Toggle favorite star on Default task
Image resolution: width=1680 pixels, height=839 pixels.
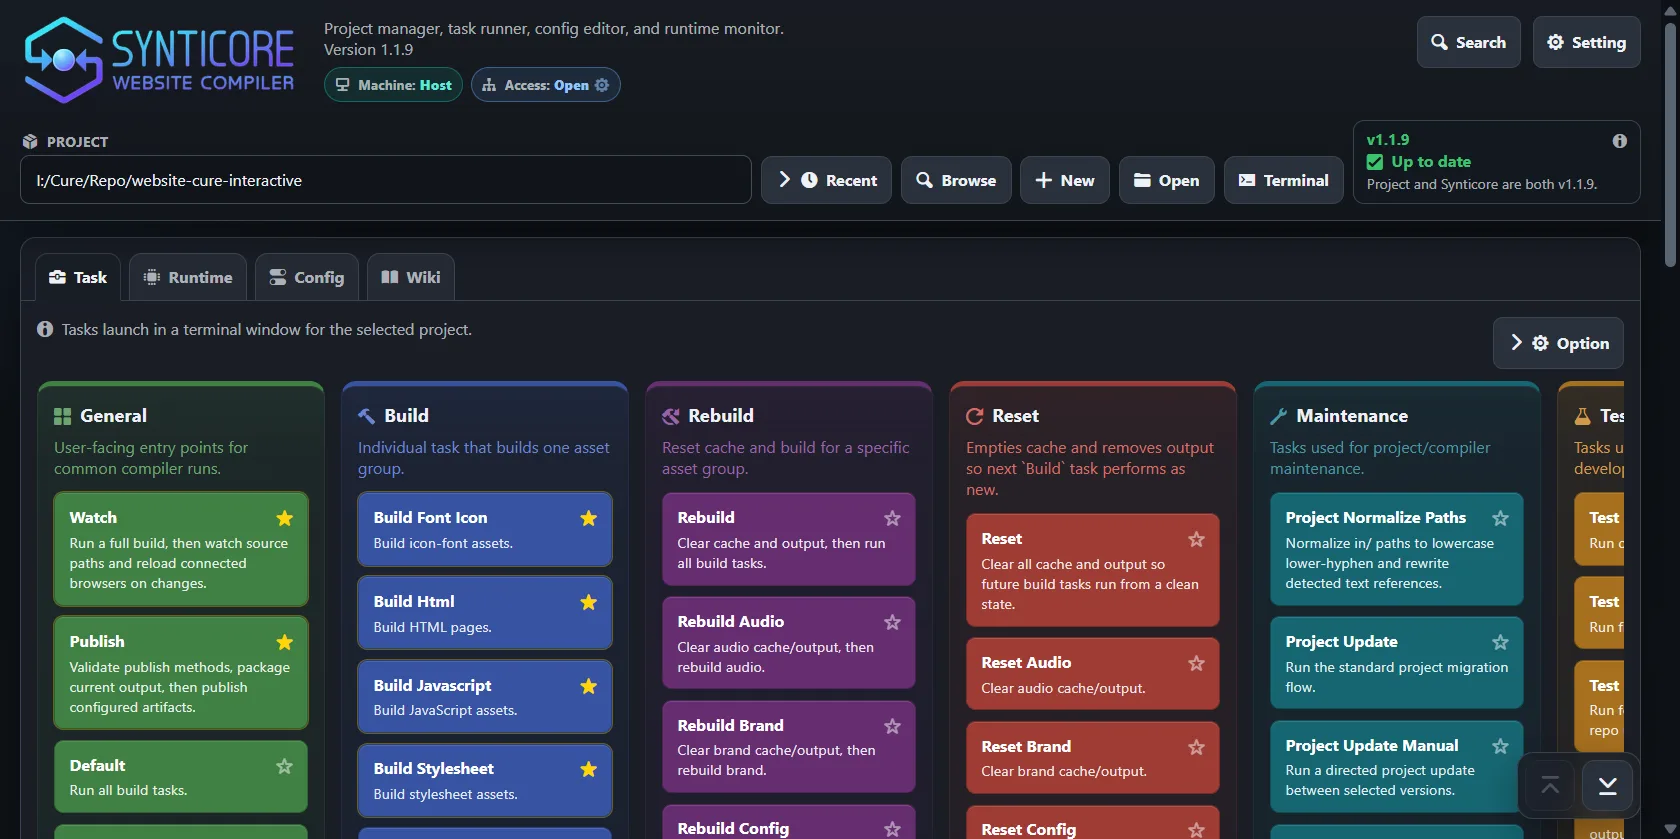pyautogui.click(x=285, y=766)
